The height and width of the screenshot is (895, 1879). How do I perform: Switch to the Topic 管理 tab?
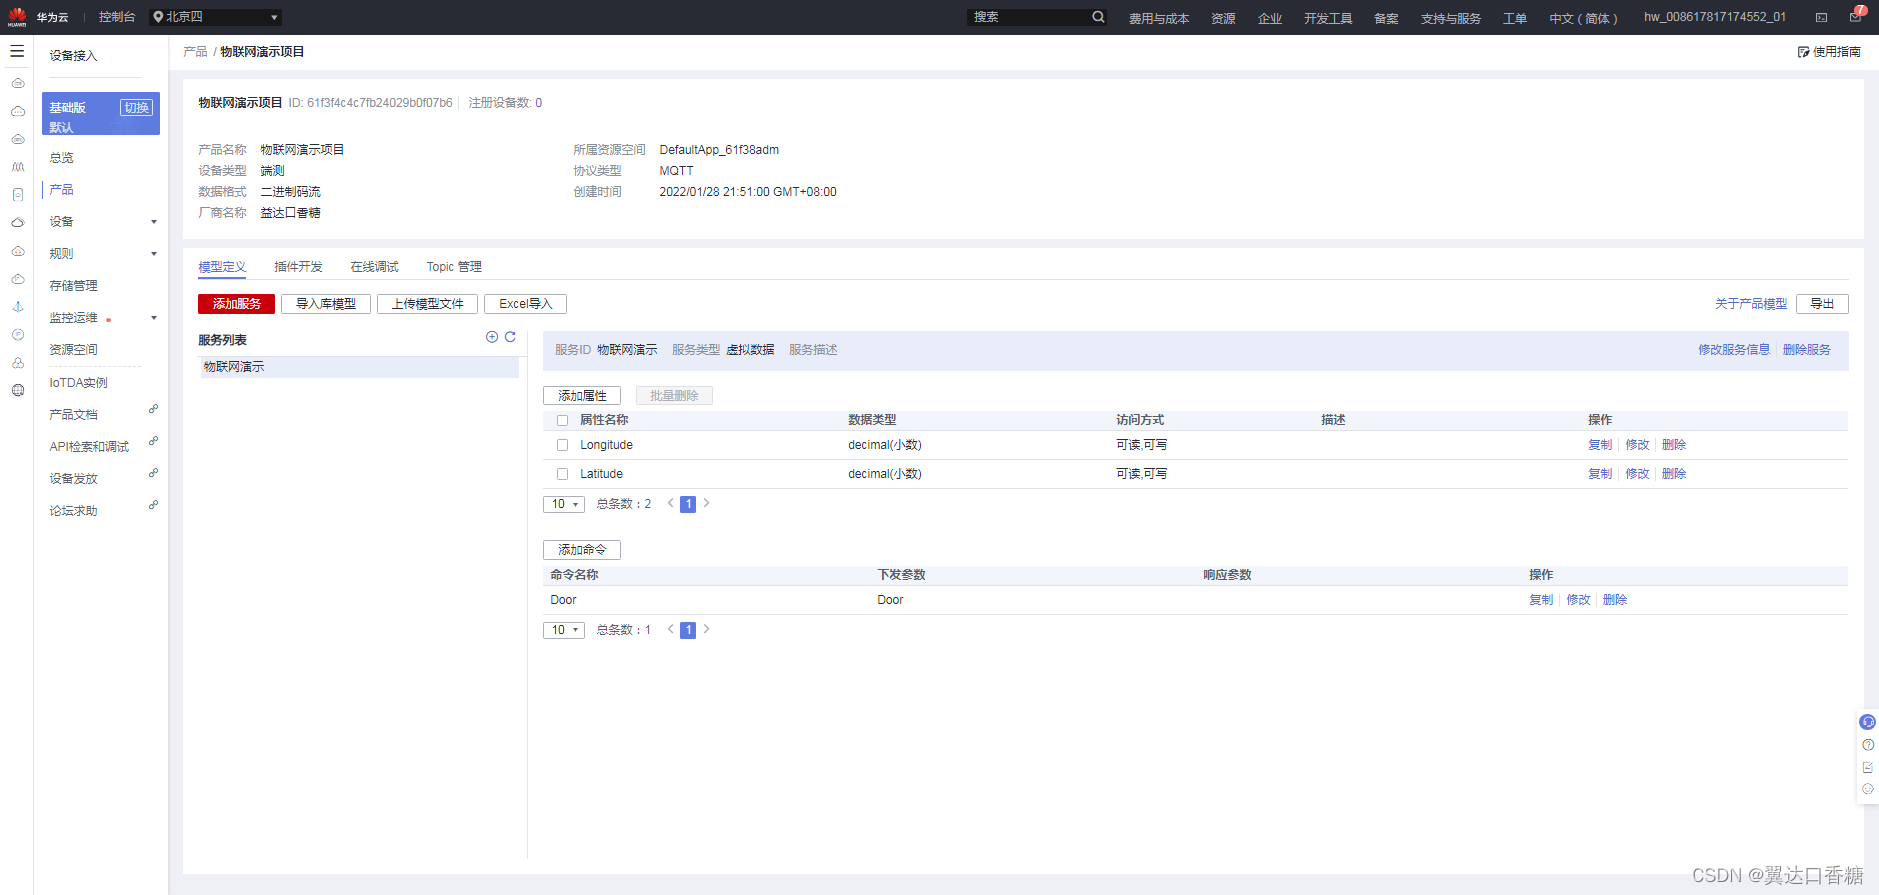(x=454, y=267)
